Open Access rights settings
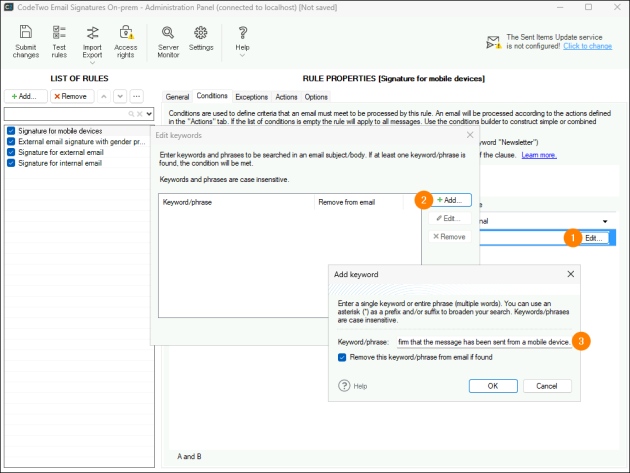The image size is (630, 473). [x=126, y=41]
